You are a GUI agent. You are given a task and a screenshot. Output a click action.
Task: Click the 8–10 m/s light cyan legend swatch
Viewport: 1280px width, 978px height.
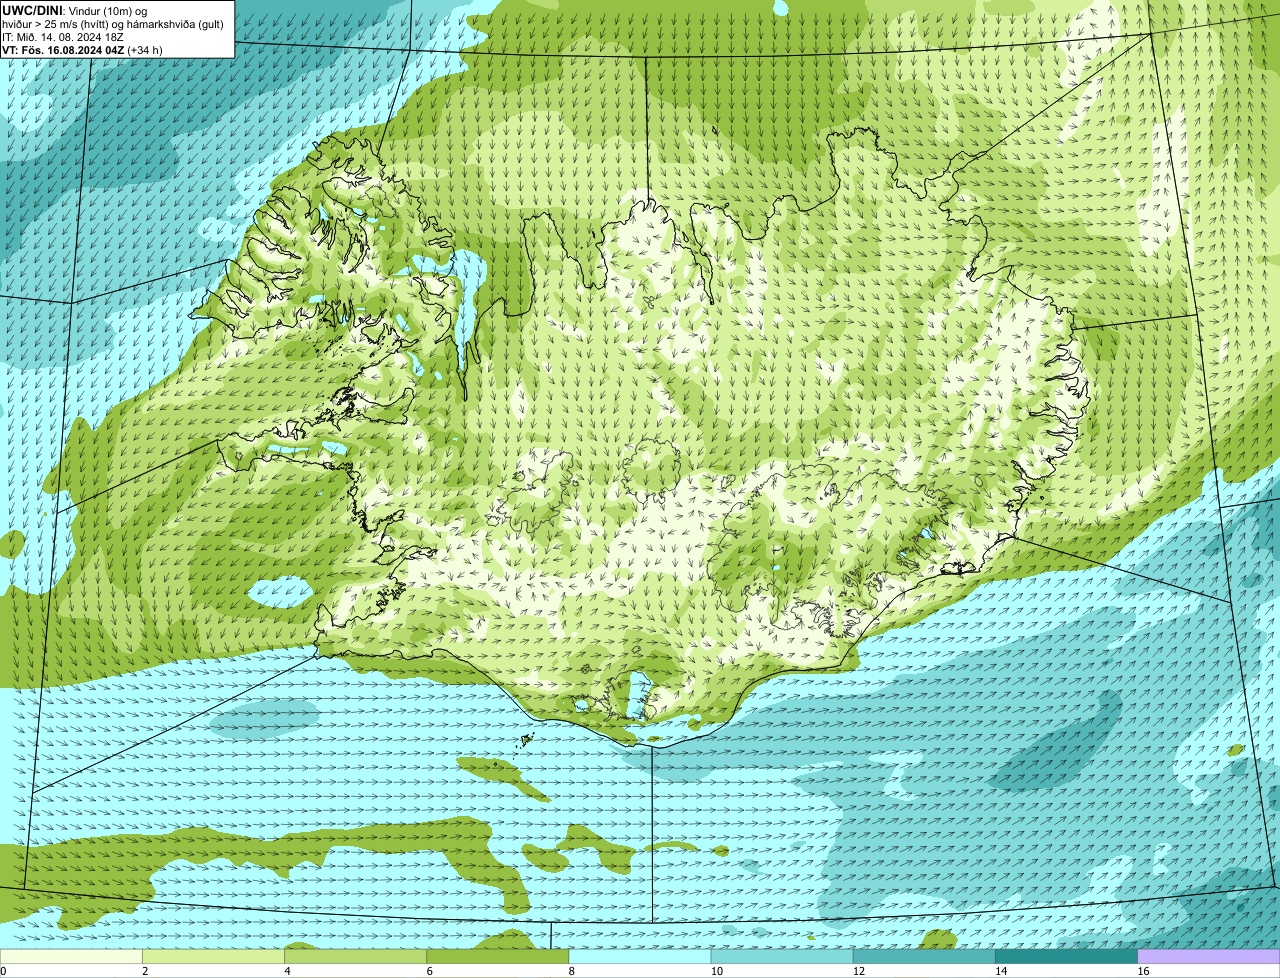640,956
